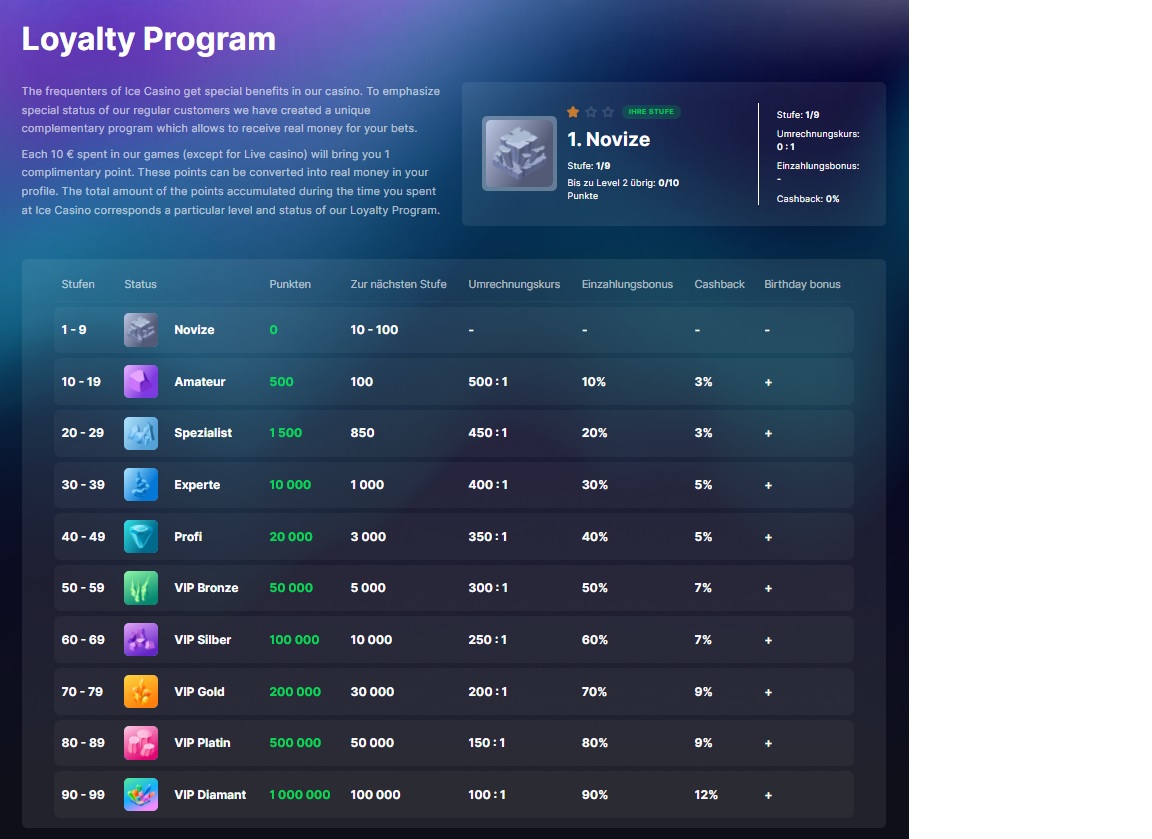This screenshot has width=1152, height=839.
Task: Click the VIP Silber purple crystals icon
Action: (140, 640)
